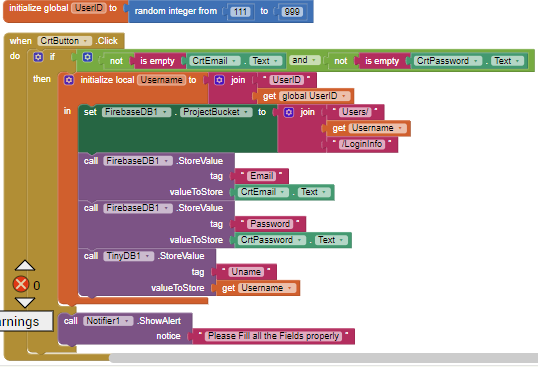Click the 999 number field

(x=292, y=12)
